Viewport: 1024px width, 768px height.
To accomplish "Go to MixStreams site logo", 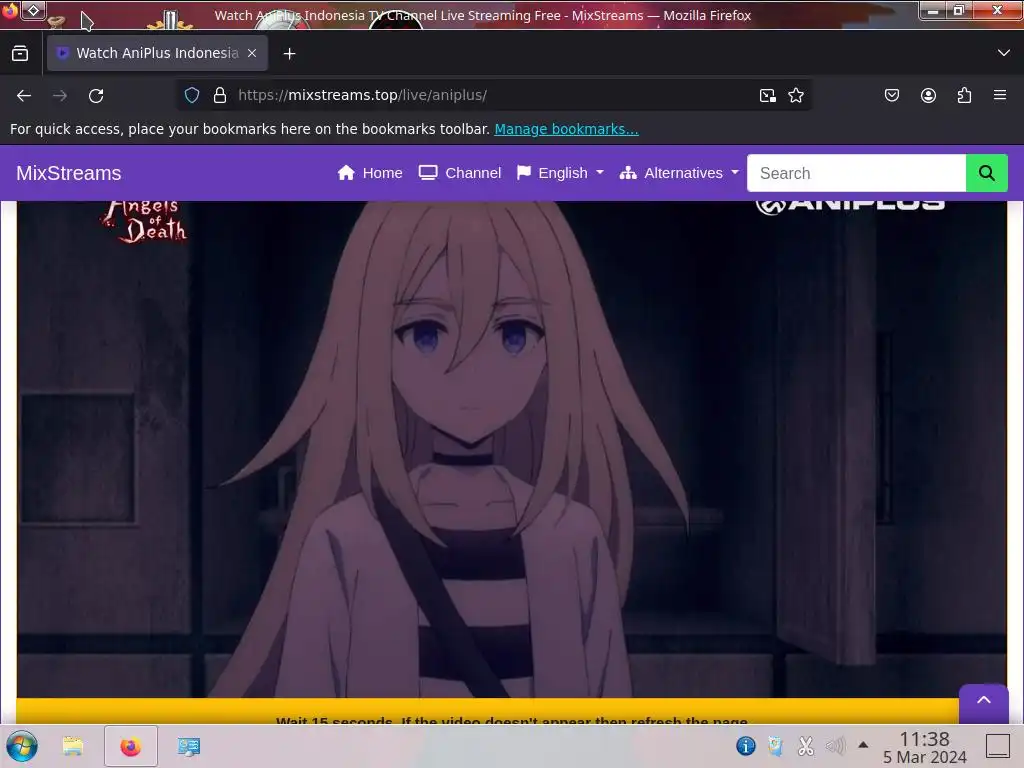I will tap(69, 173).
